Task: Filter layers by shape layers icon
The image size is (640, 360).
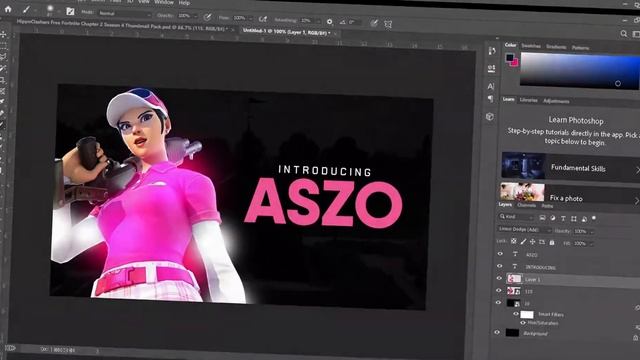Action: click(x=573, y=219)
